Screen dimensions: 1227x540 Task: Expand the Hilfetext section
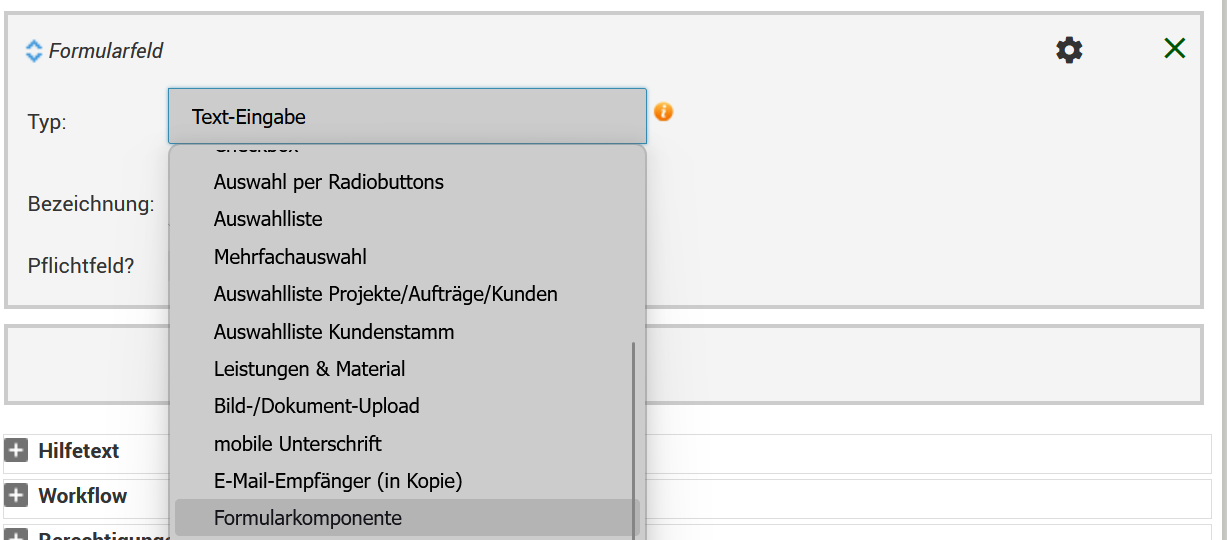16,451
